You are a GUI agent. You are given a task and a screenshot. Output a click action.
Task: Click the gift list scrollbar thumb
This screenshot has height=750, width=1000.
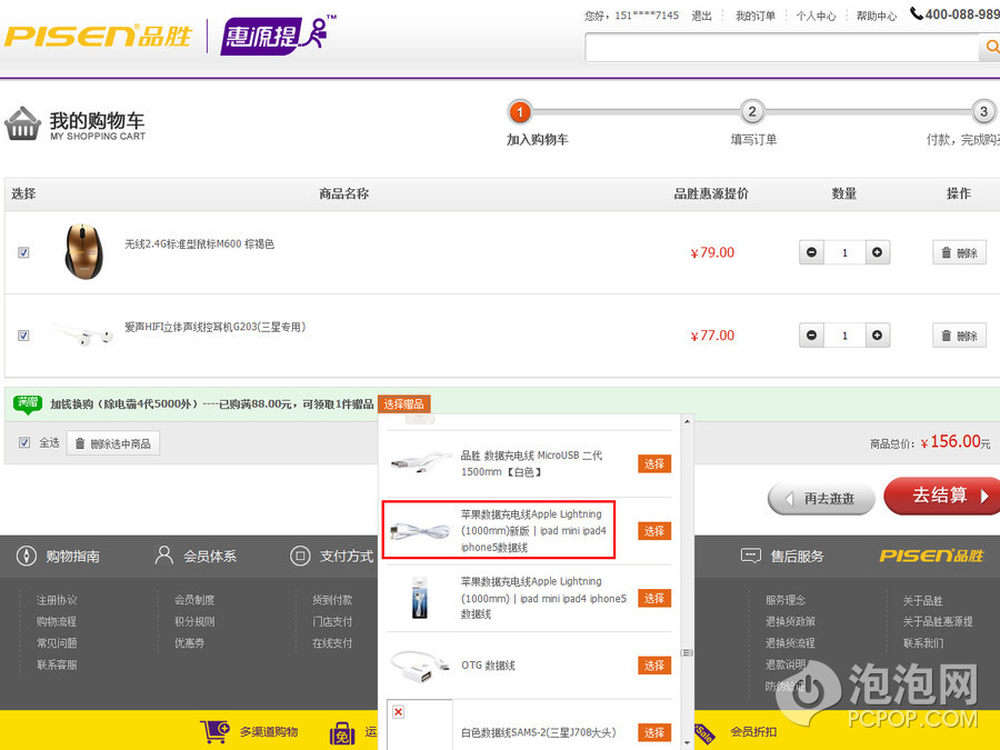tap(687, 652)
